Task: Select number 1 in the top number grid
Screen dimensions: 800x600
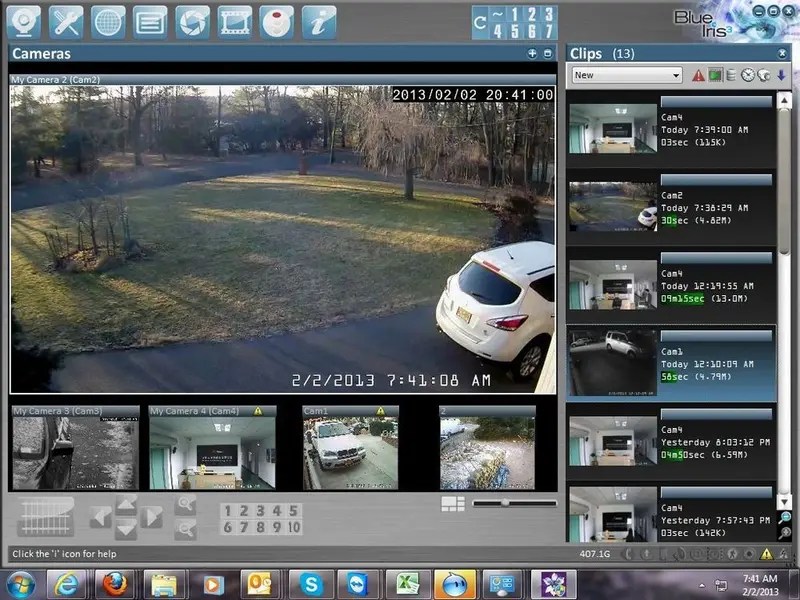Action: pyautogui.click(x=514, y=14)
